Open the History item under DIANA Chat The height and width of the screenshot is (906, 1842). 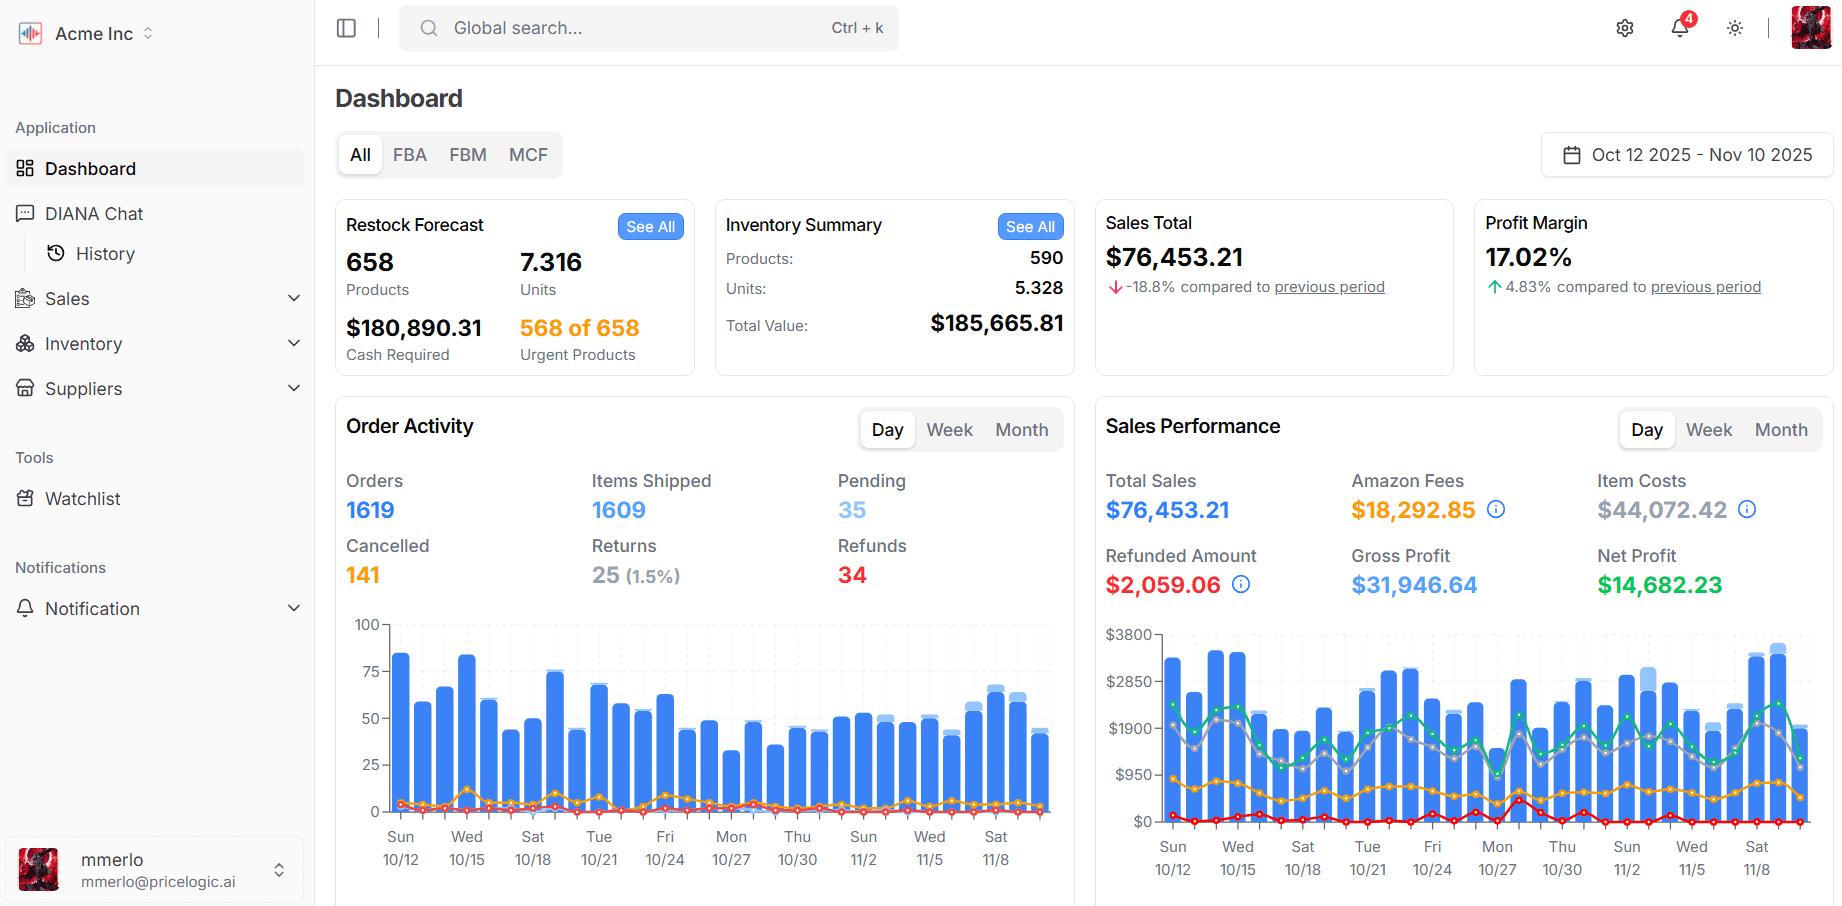click(105, 254)
